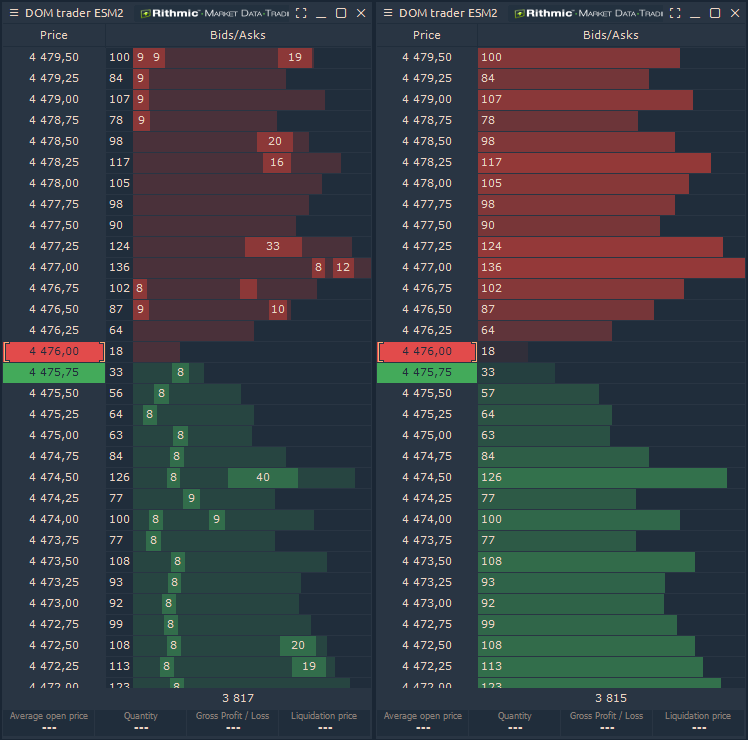
Task: Click the 33 order block at 4 477,25
Action: click(273, 246)
